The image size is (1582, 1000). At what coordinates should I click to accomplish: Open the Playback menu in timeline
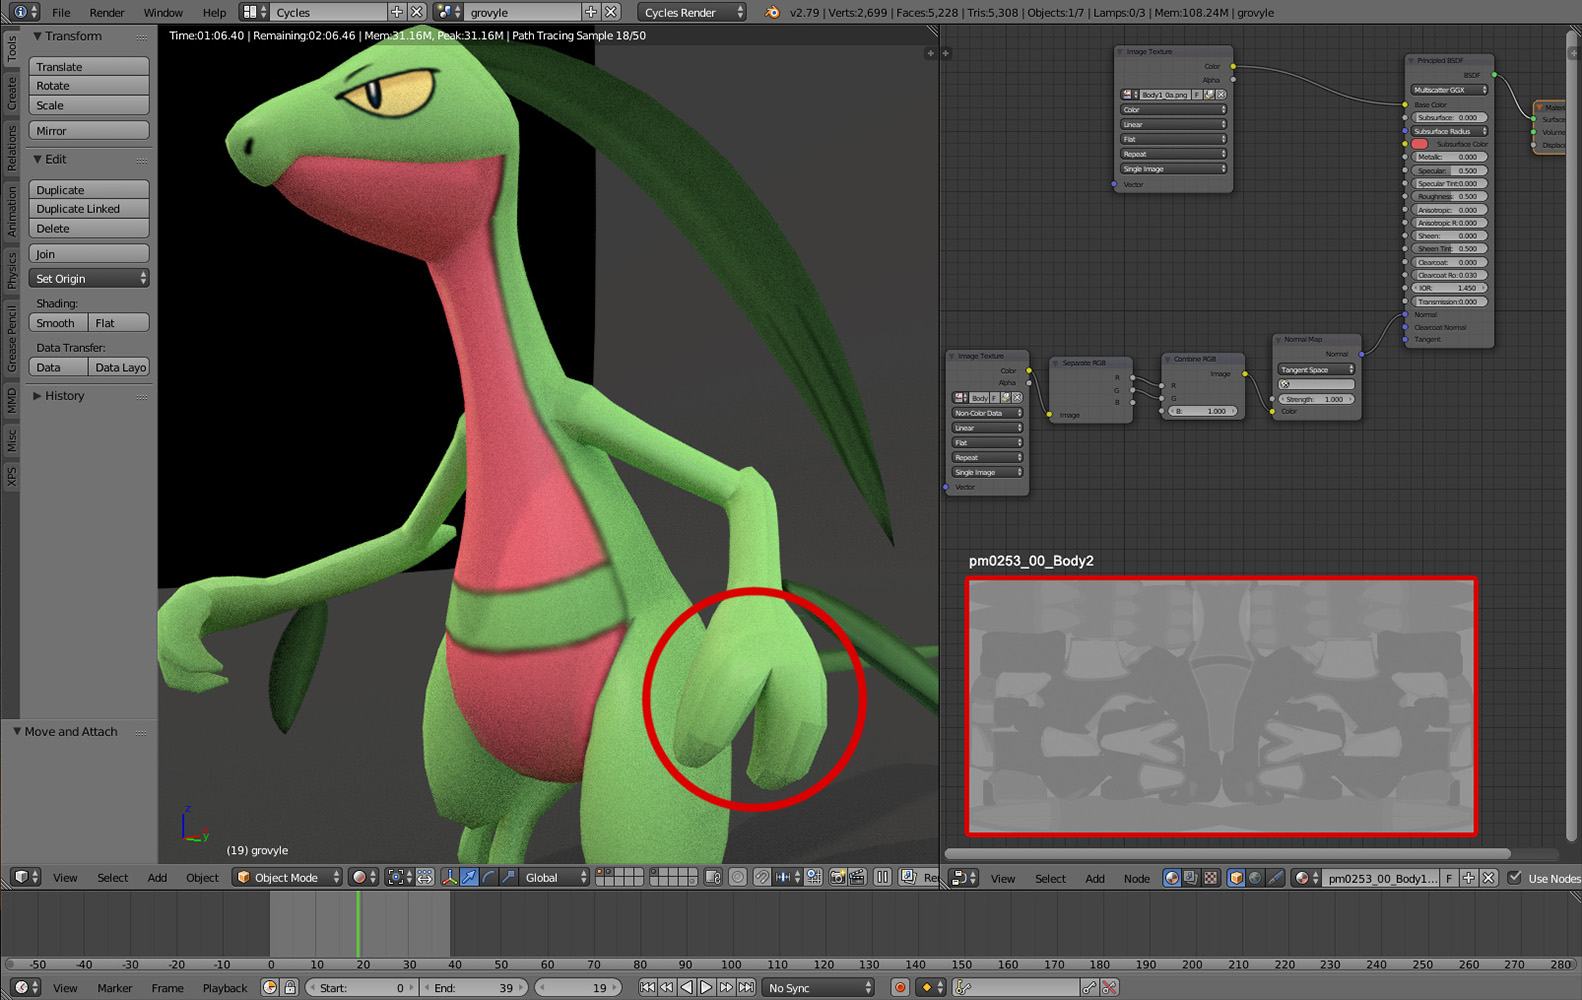coord(225,987)
